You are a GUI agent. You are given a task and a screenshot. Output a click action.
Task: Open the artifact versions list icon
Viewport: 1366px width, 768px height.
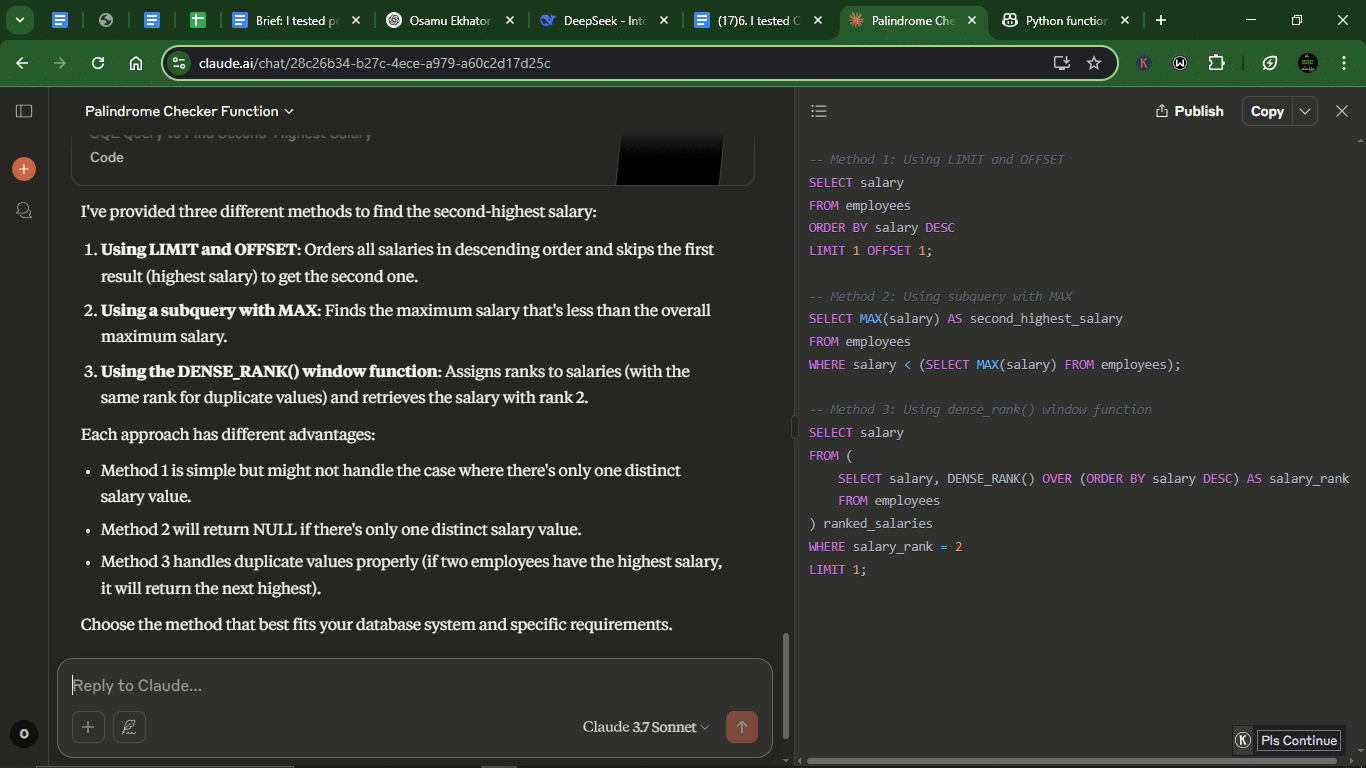point(819,111)
